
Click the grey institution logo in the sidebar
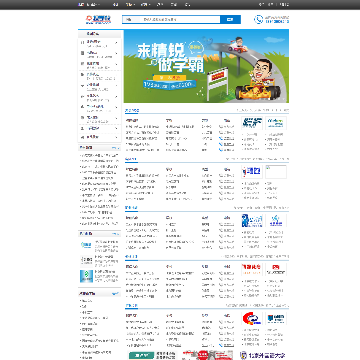[x=86, y=260]
